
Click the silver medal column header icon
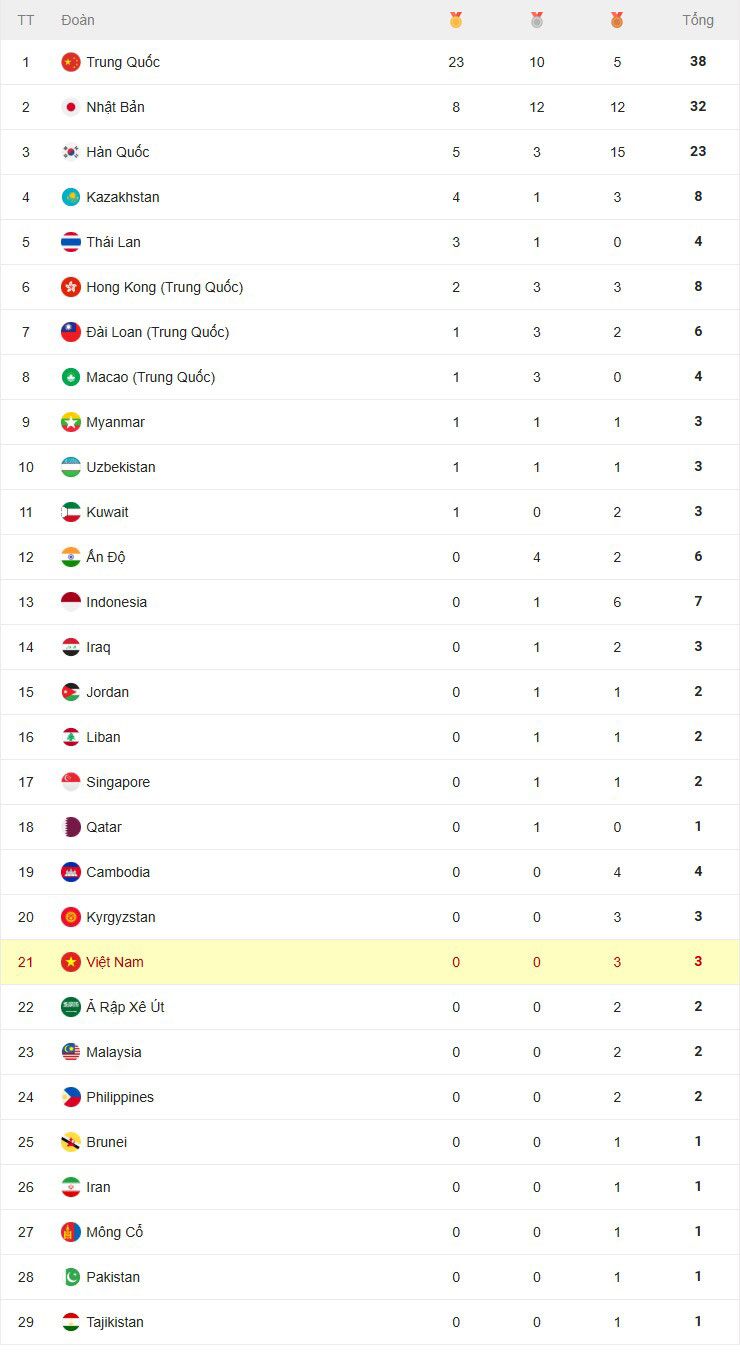(537, 20)
